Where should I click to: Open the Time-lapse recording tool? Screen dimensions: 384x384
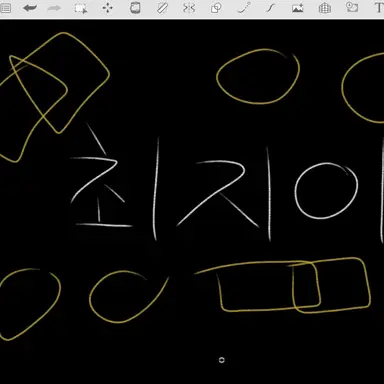coord(352,7)
